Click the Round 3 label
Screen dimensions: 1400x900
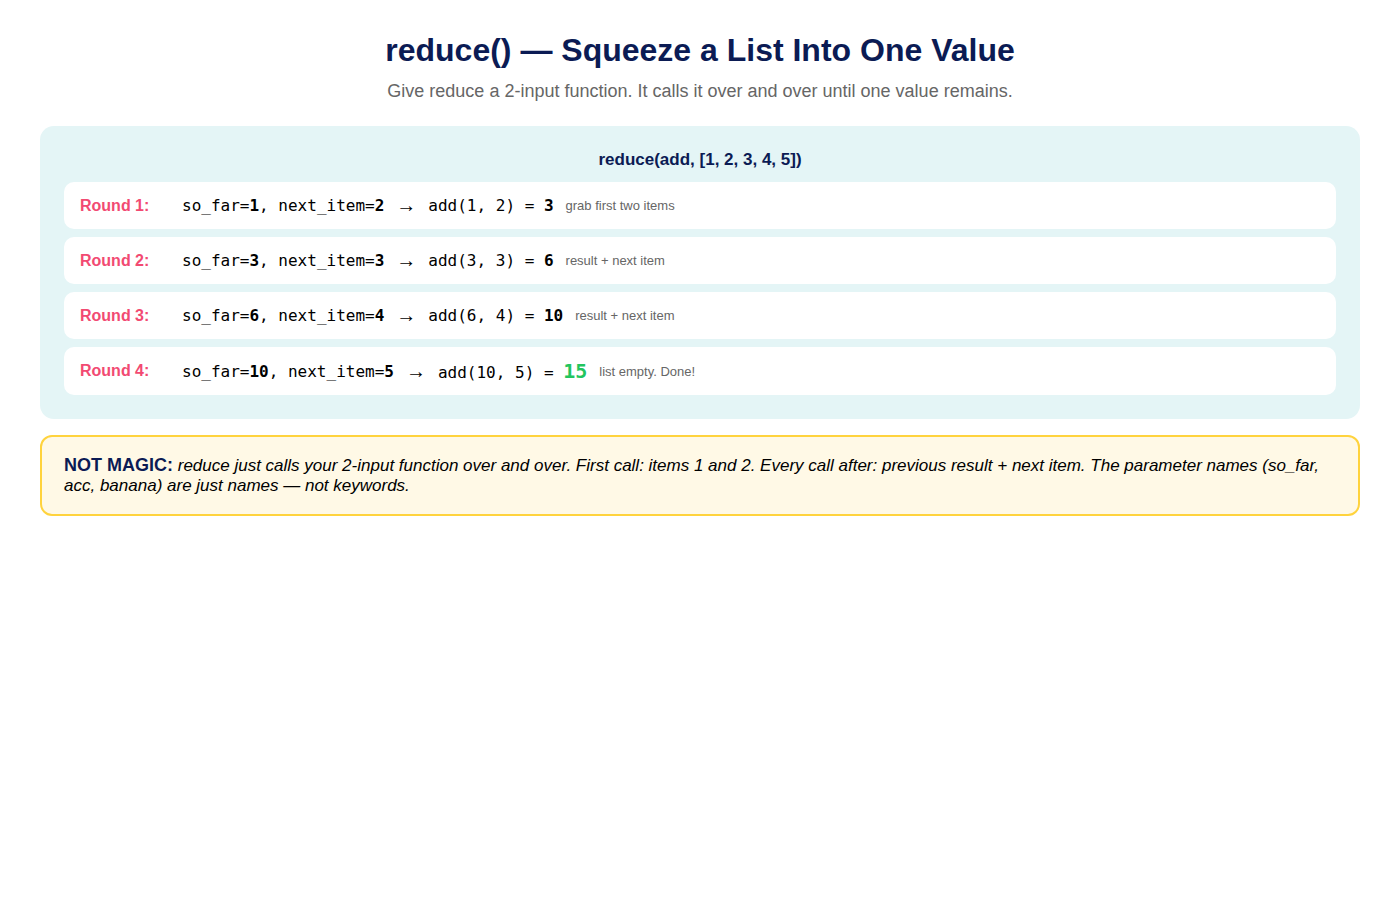[x=115, y=315]
